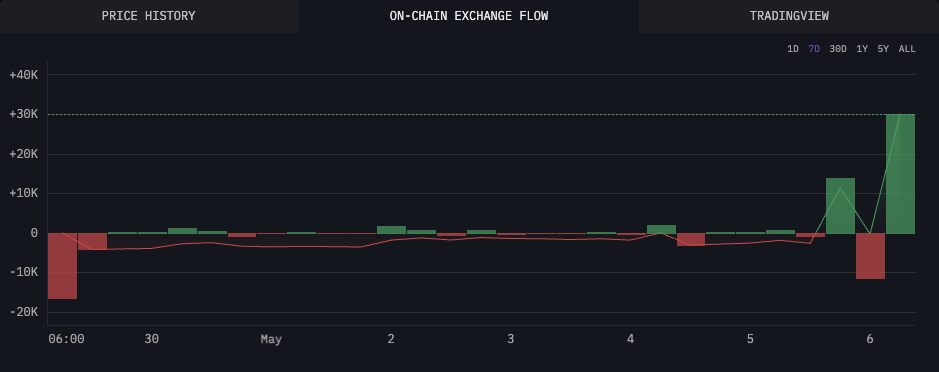
Task: Click the 4 date label on x-axis
Action: 630,339
